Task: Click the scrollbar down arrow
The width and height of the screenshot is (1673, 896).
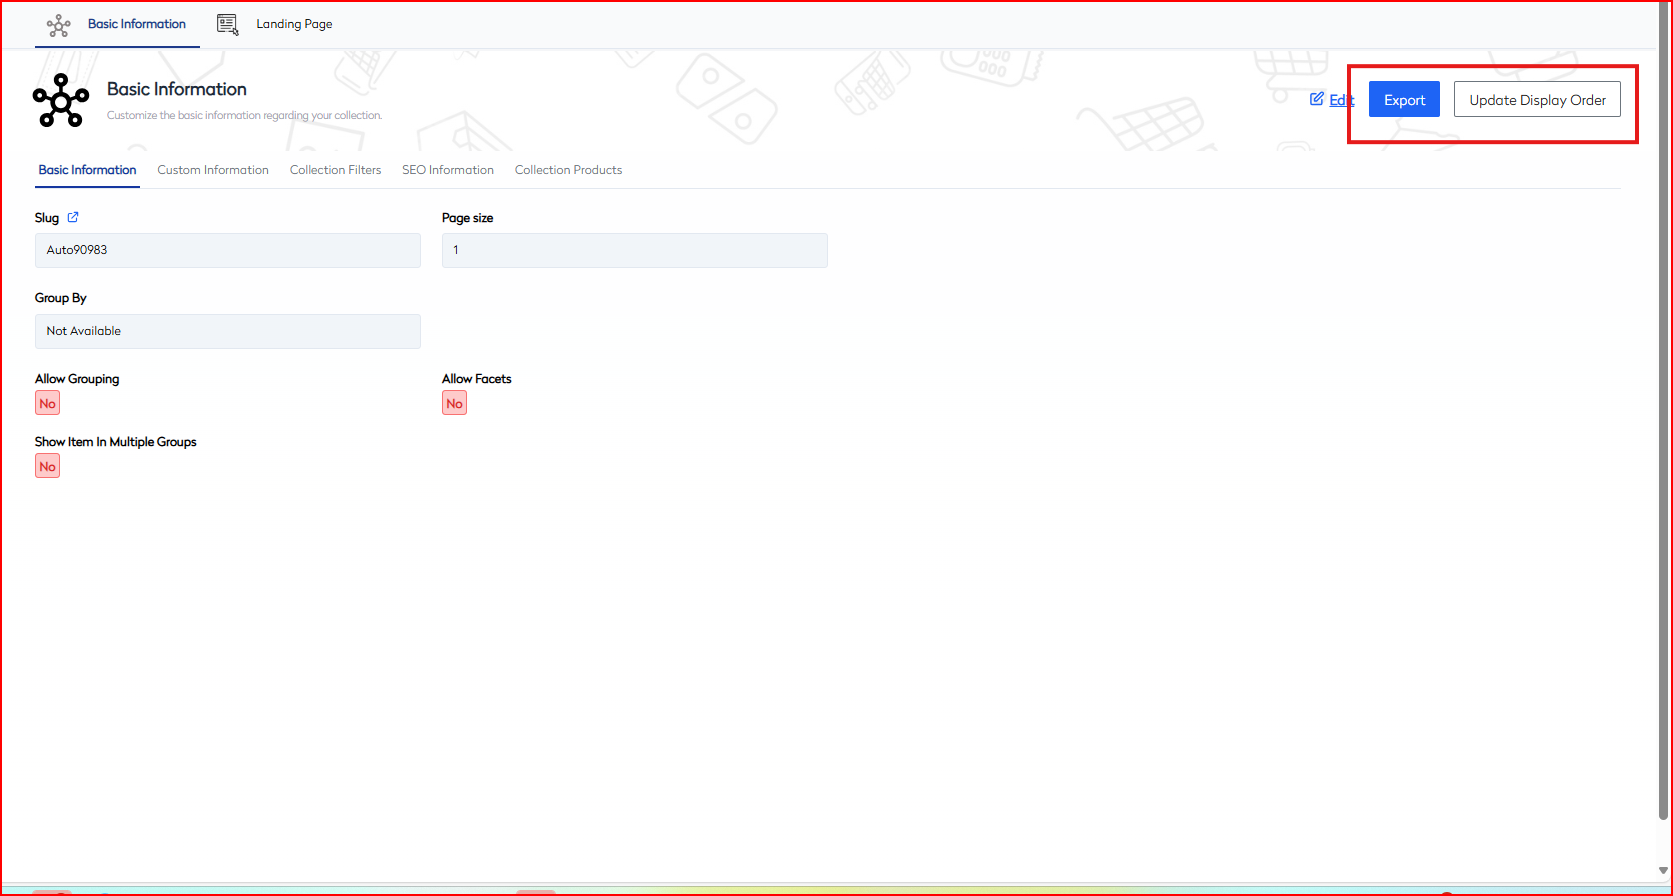Action: point(1664,871)
